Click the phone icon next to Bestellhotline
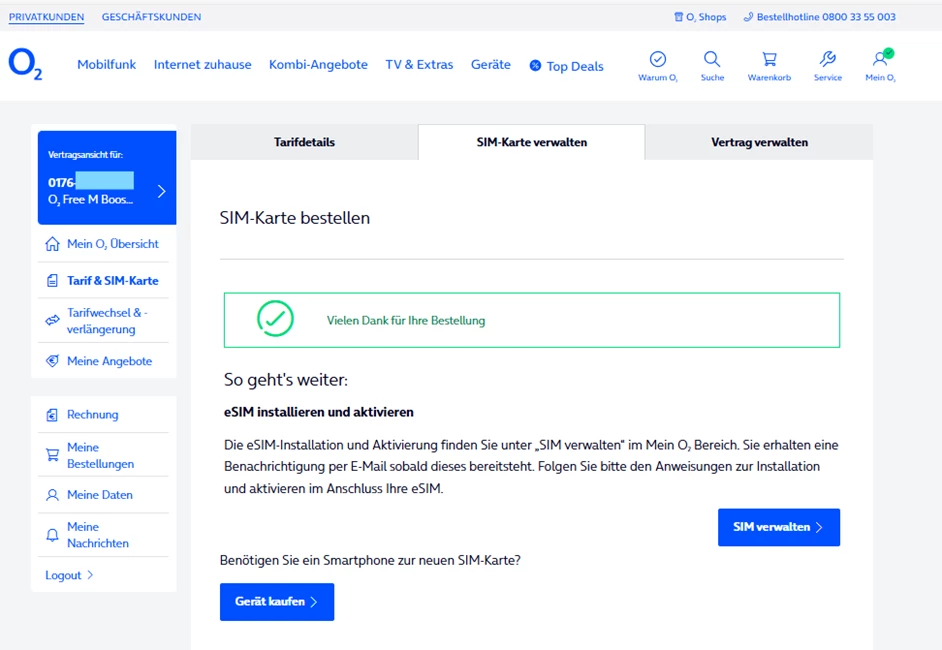Image resolution: width=942 pixels, height=650 pixels. pyautogui.click(x=748, y=17)
